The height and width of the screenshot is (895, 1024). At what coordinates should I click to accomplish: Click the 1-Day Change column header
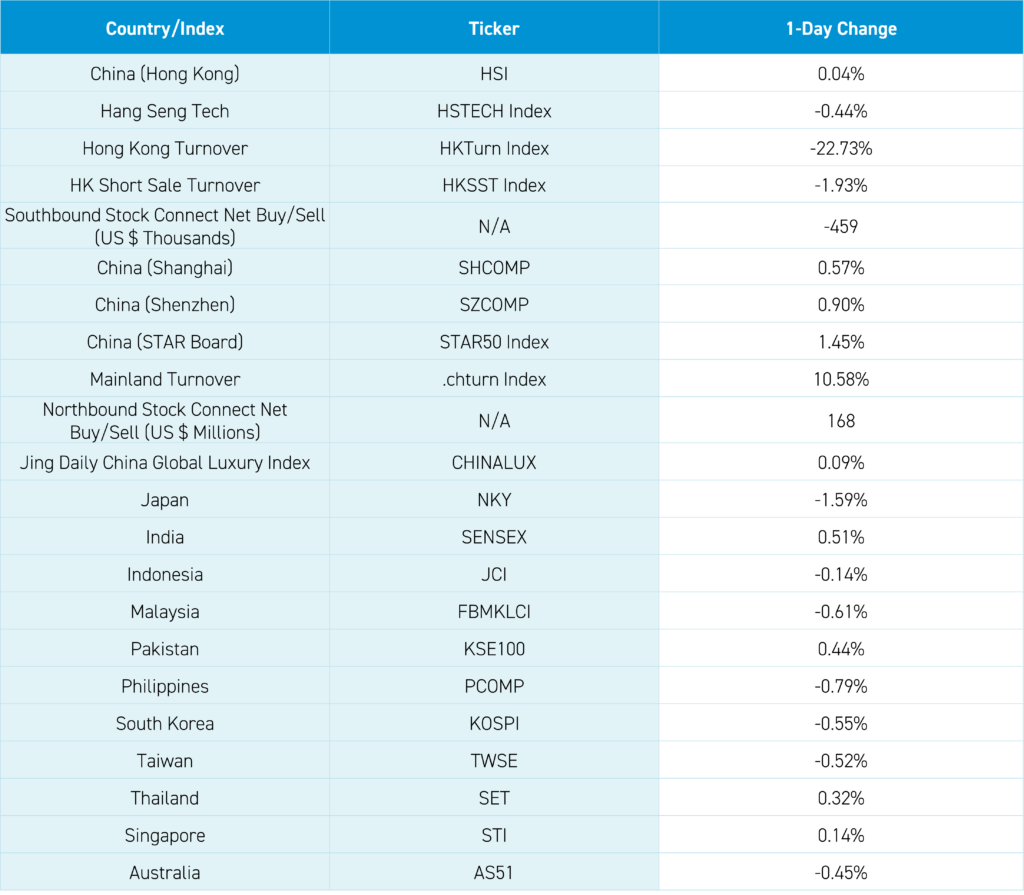(x=841, y=28)
